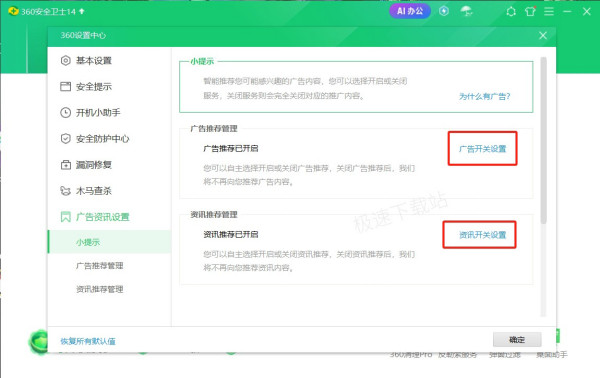Open 开机小助手 settings section
Viewport: 600px width, 378px height.
tap(98, 112)
